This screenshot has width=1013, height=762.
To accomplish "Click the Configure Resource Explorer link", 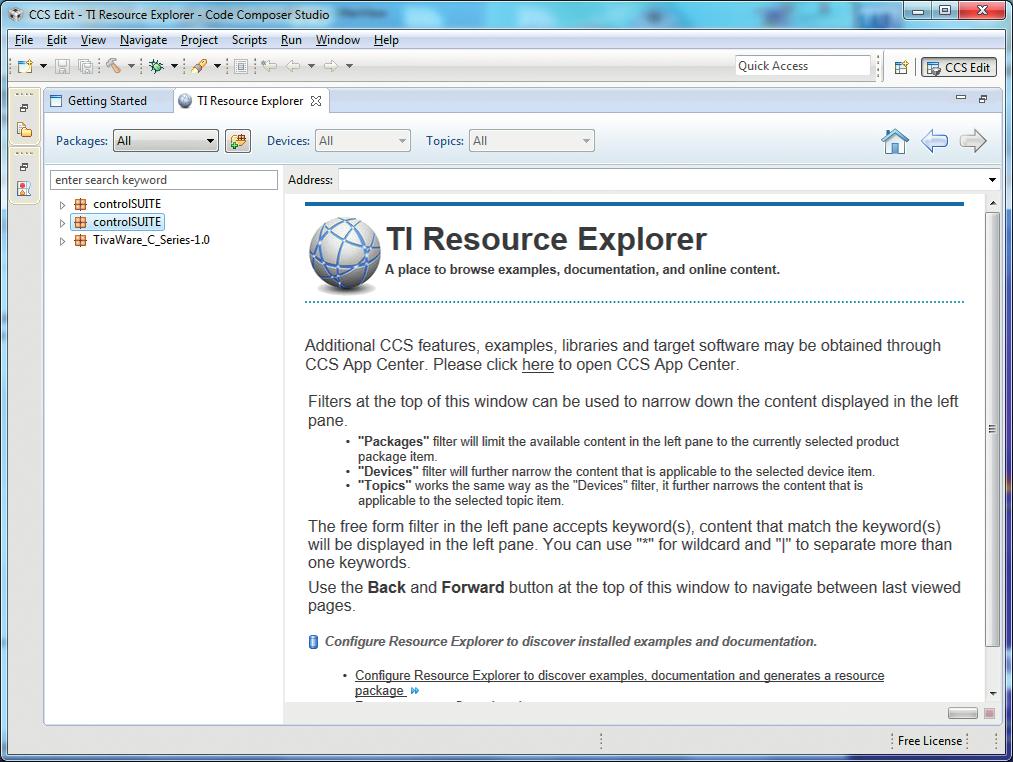I will click(x=619, y=683).
